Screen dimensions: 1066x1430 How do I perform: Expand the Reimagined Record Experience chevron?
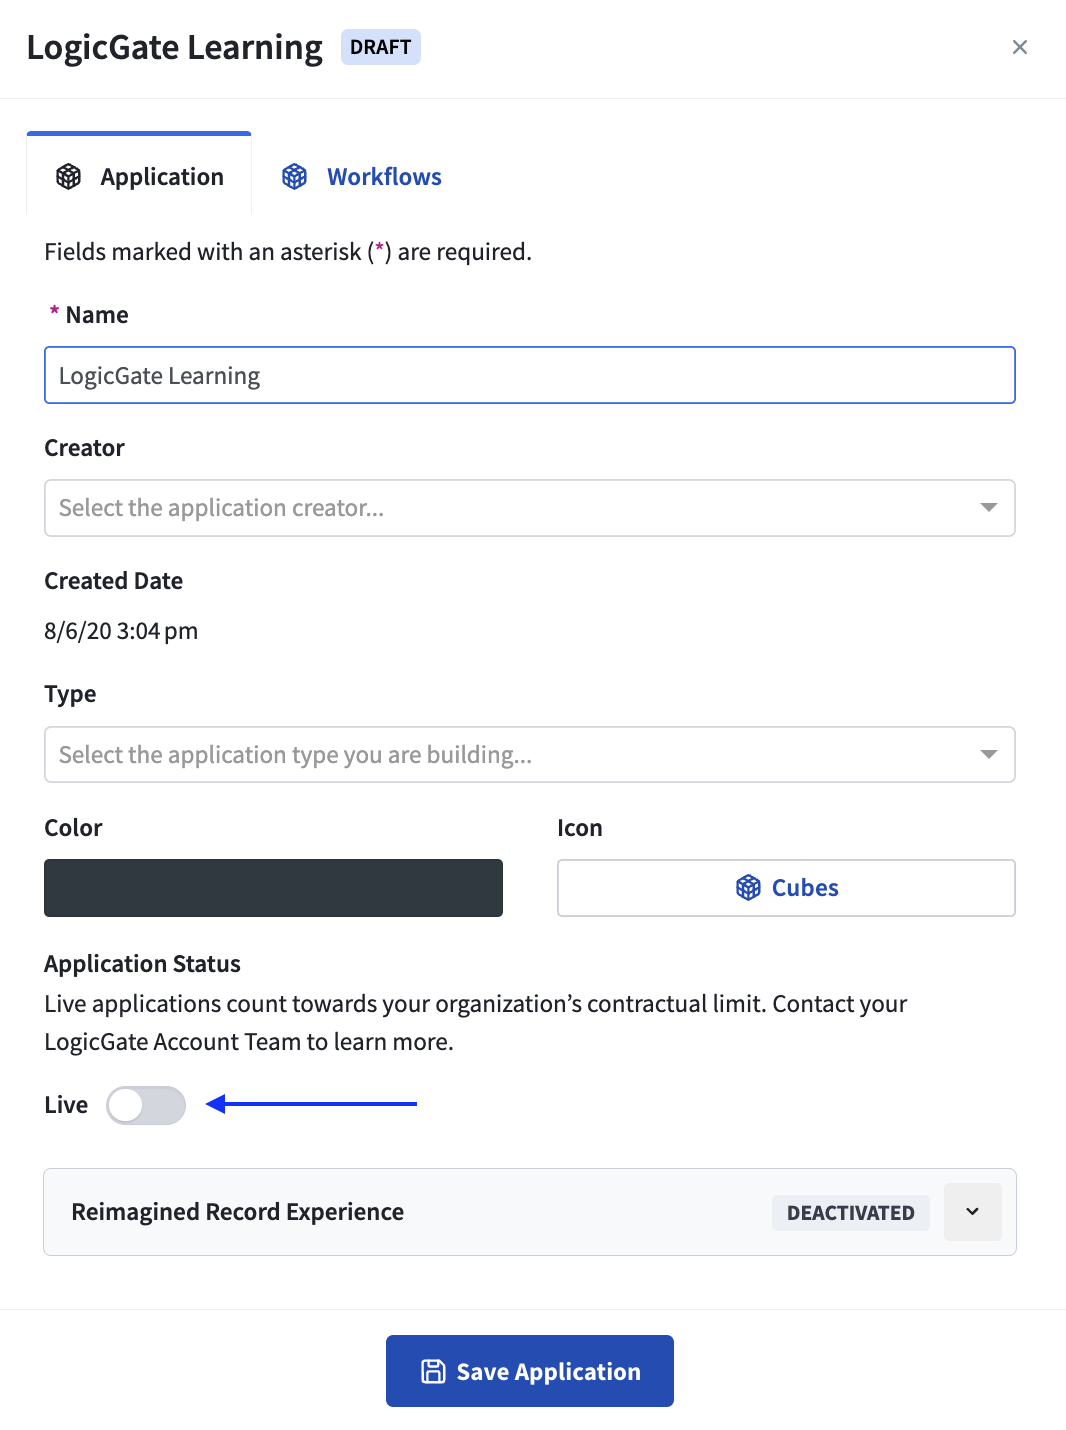tap(972, 1212)
